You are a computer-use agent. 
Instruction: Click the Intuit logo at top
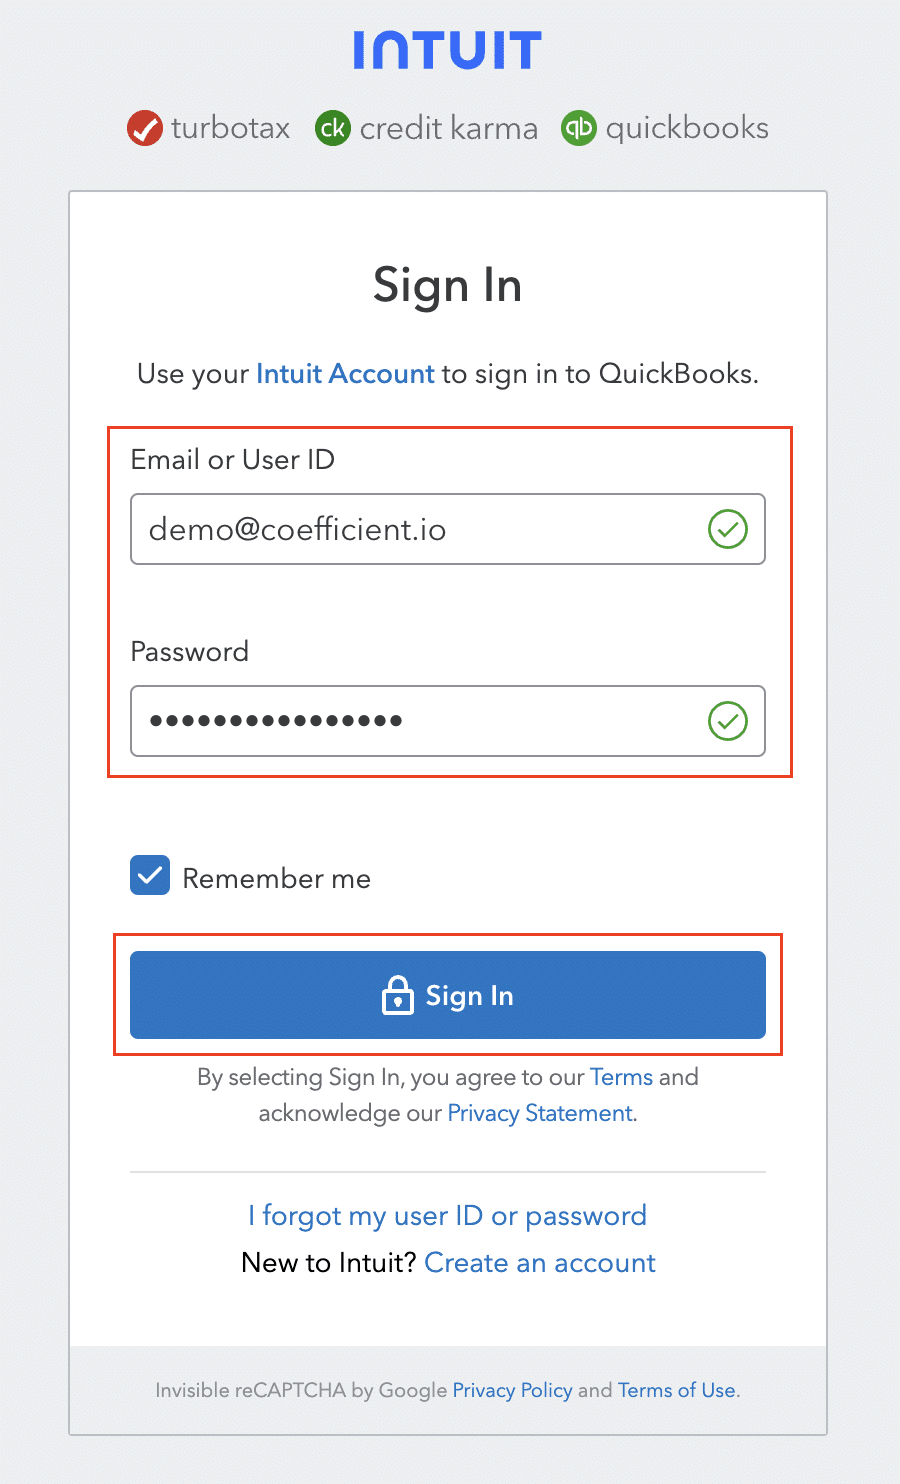[447, 50]
